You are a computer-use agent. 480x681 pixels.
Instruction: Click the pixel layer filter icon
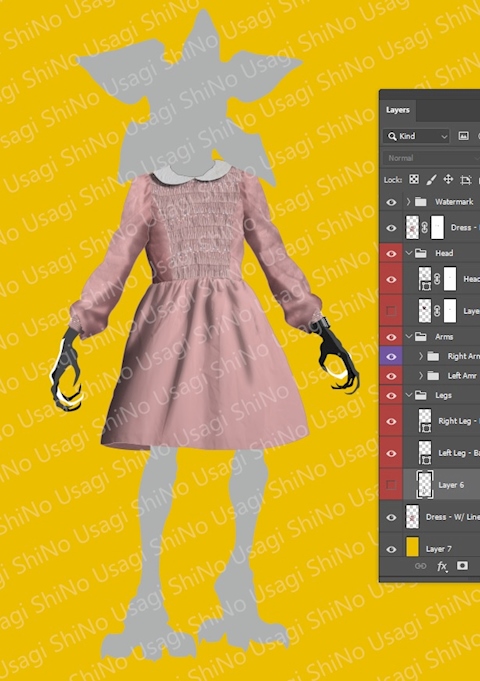[x=463, y=136]
